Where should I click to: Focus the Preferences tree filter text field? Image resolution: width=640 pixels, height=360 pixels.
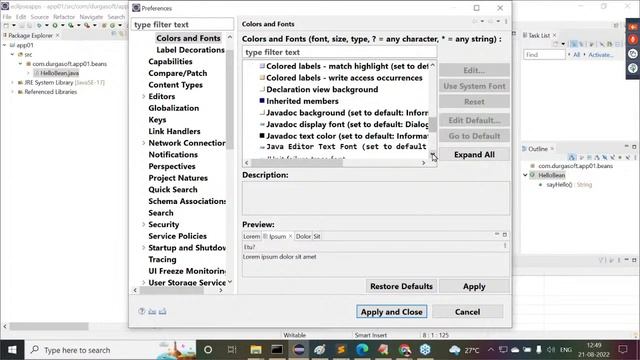pyautogui.click(x=182, y=24)
